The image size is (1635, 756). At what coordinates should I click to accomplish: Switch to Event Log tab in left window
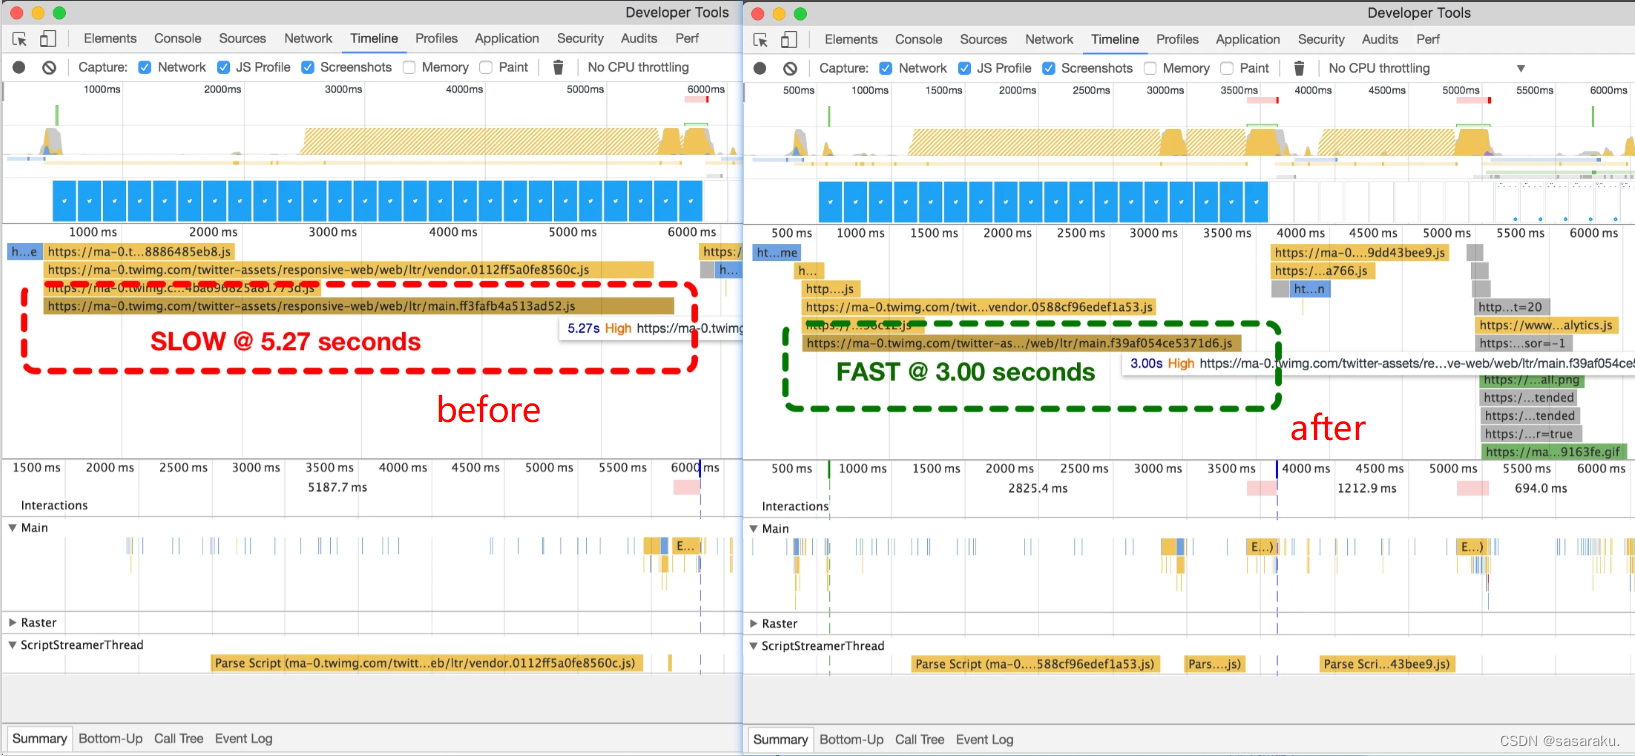(244, 738)
